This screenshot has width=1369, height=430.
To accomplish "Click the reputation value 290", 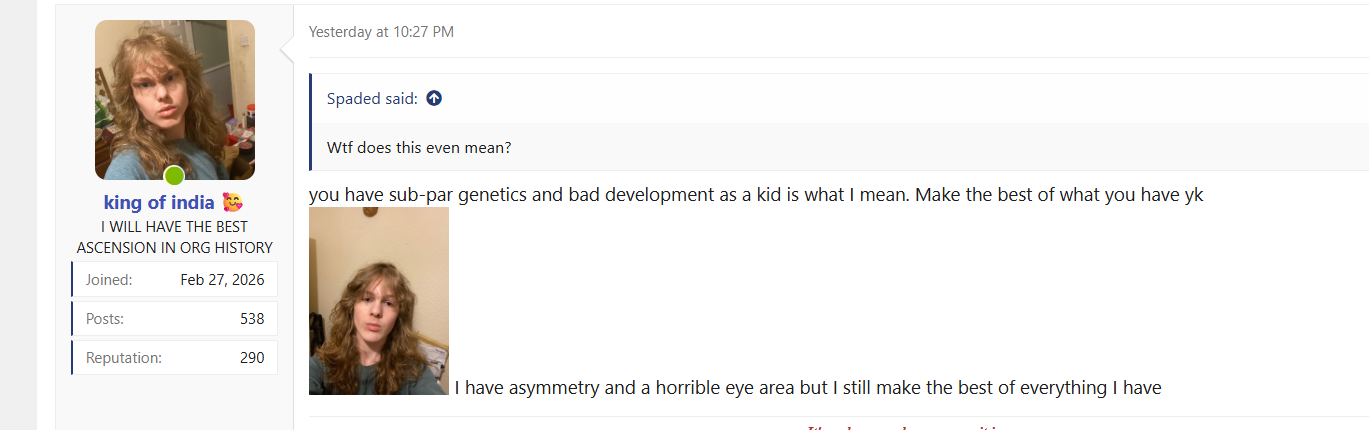I will click(252, 357).
